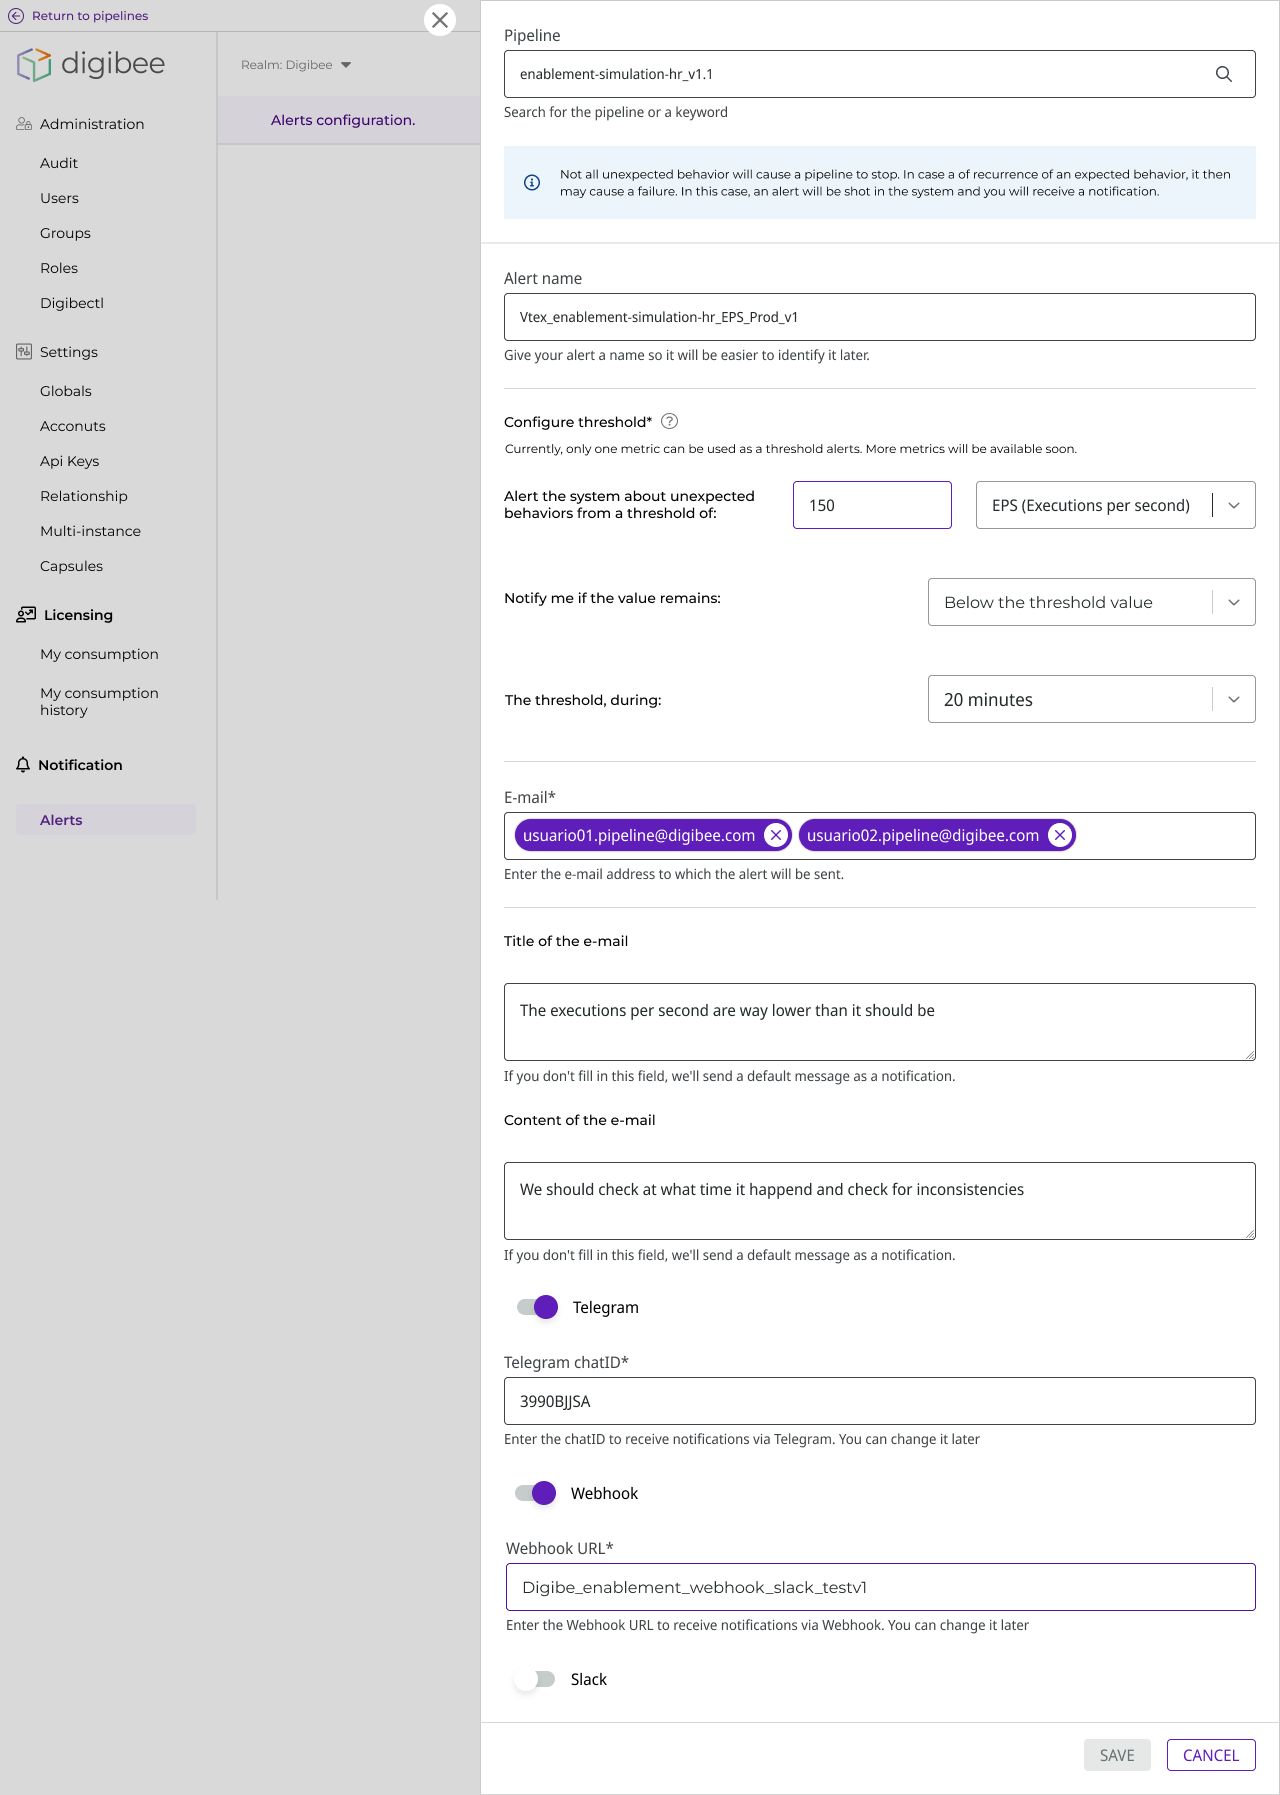Open Globals in the sidebar

click(x=66, y=391)
